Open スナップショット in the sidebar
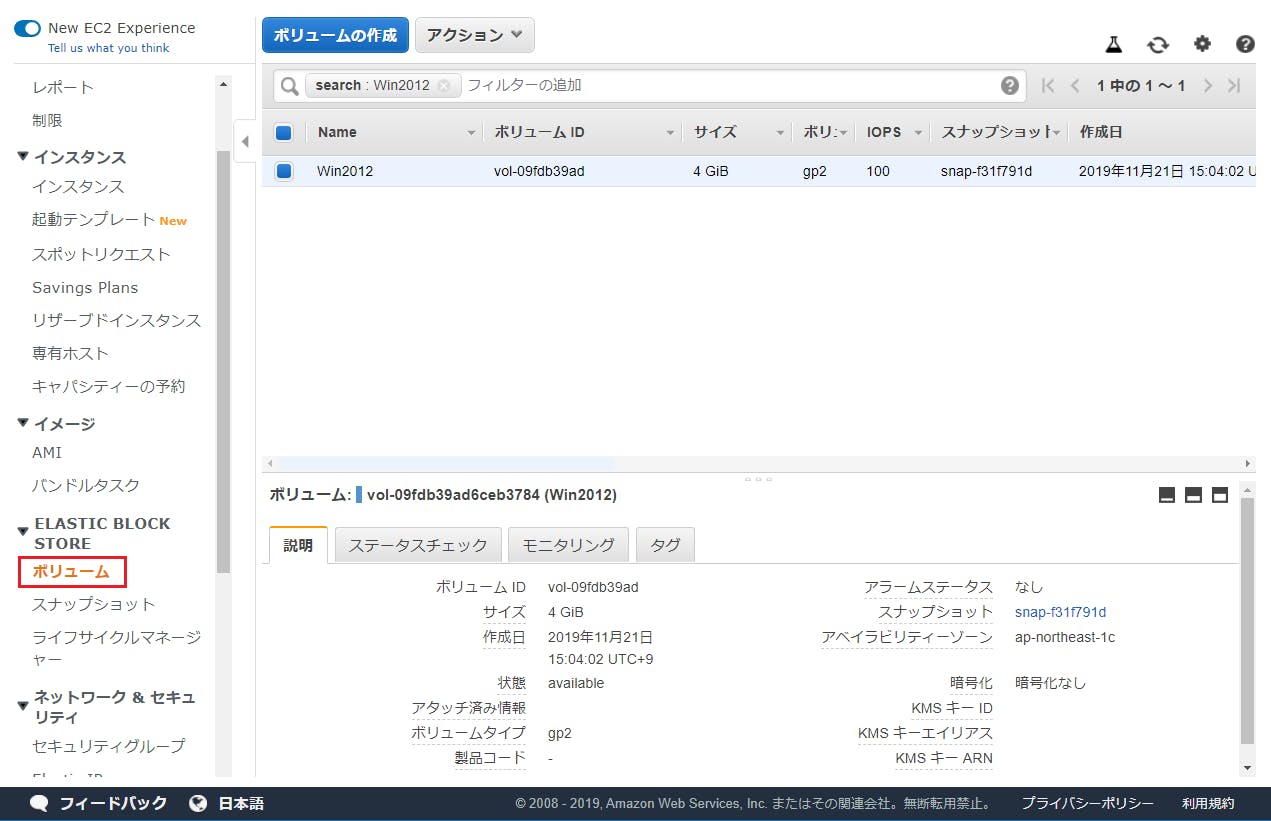 coord(94,604)
